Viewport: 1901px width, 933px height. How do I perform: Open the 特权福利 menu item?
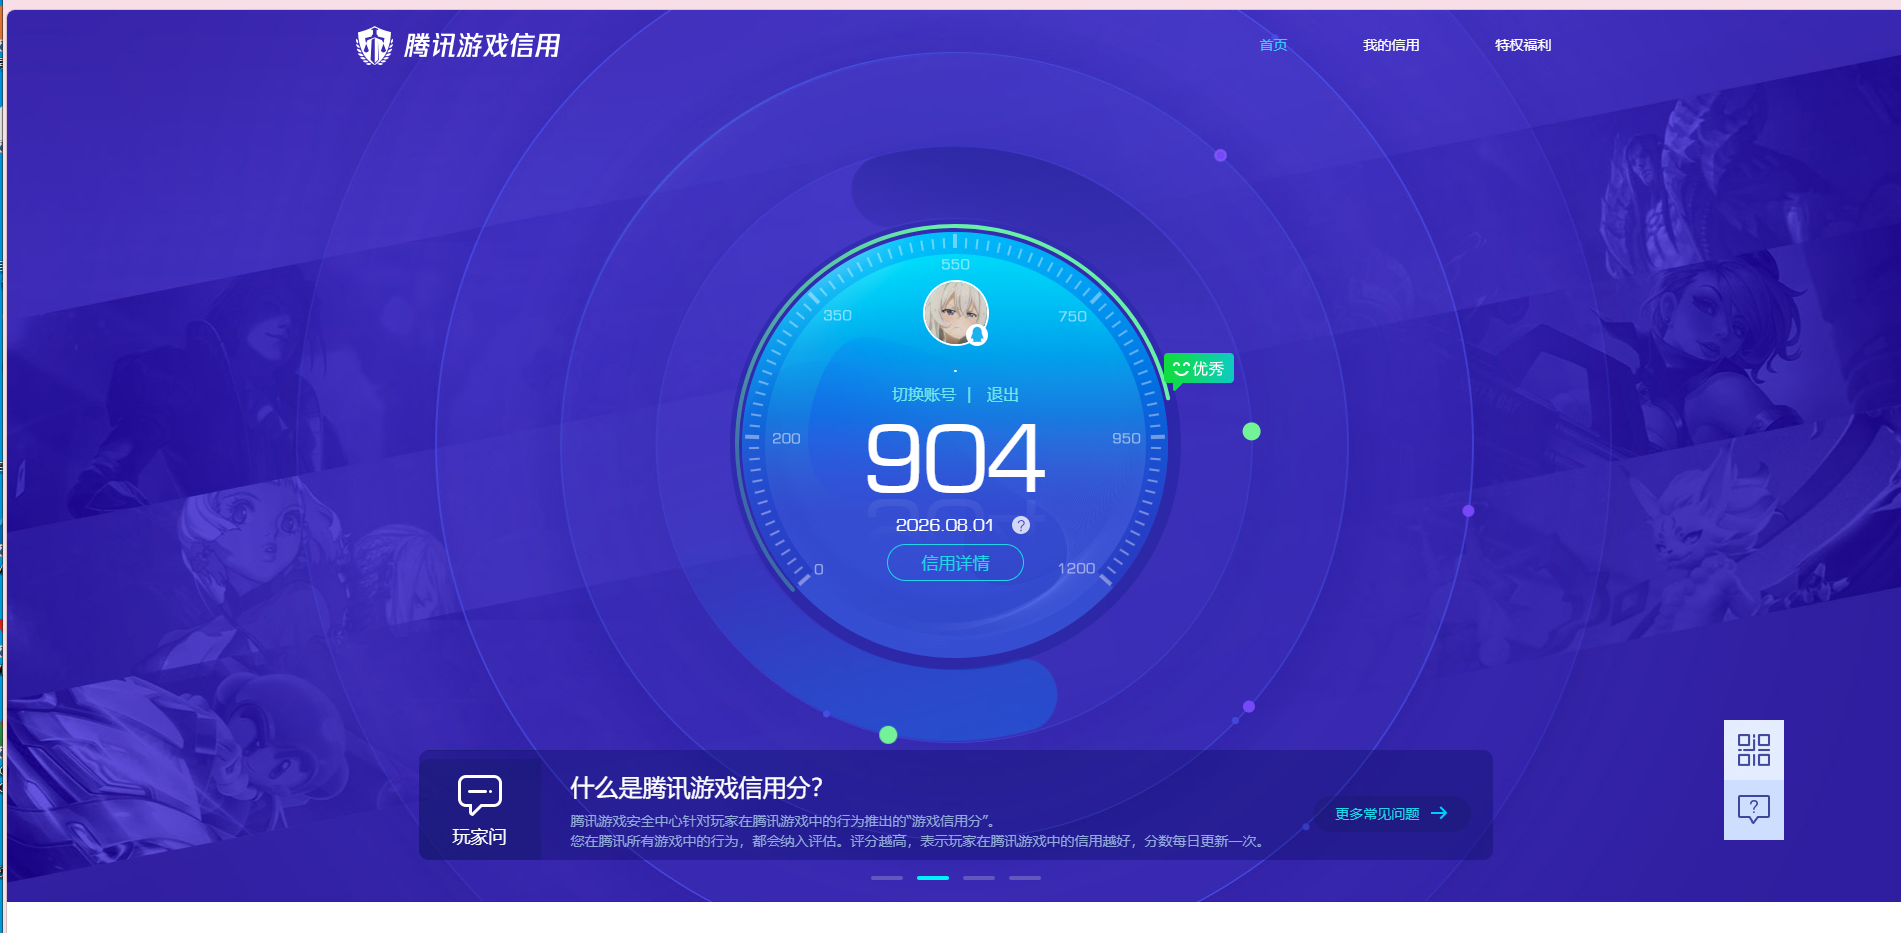[1523, 45]
